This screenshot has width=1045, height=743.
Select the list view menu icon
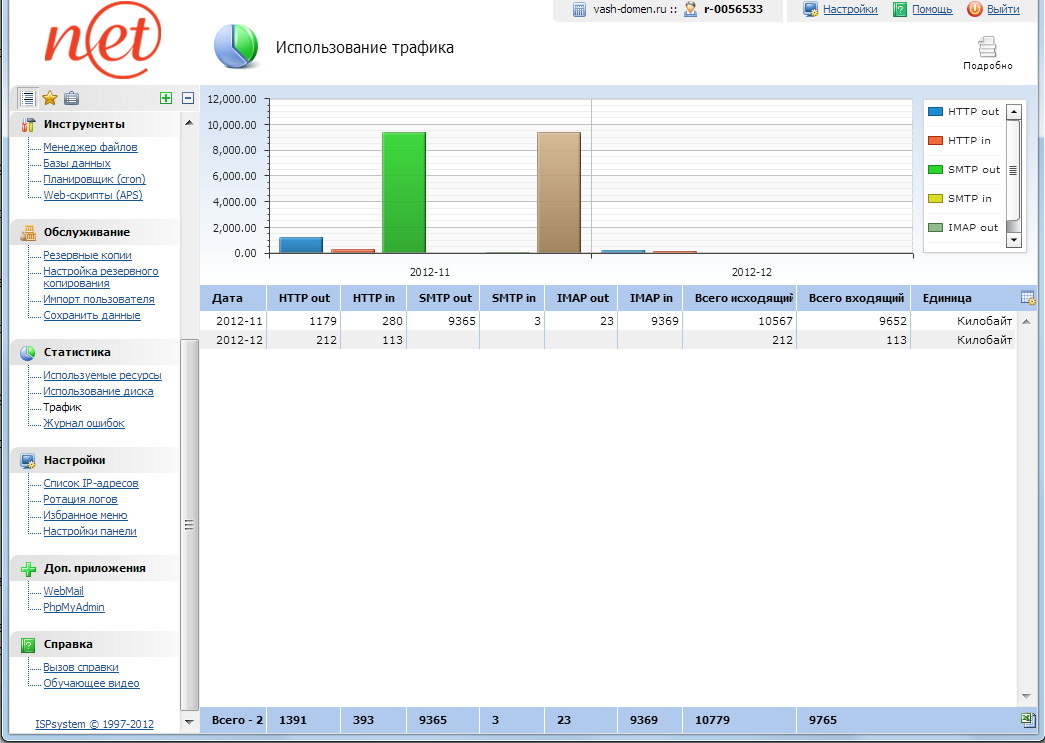point(28,98)
